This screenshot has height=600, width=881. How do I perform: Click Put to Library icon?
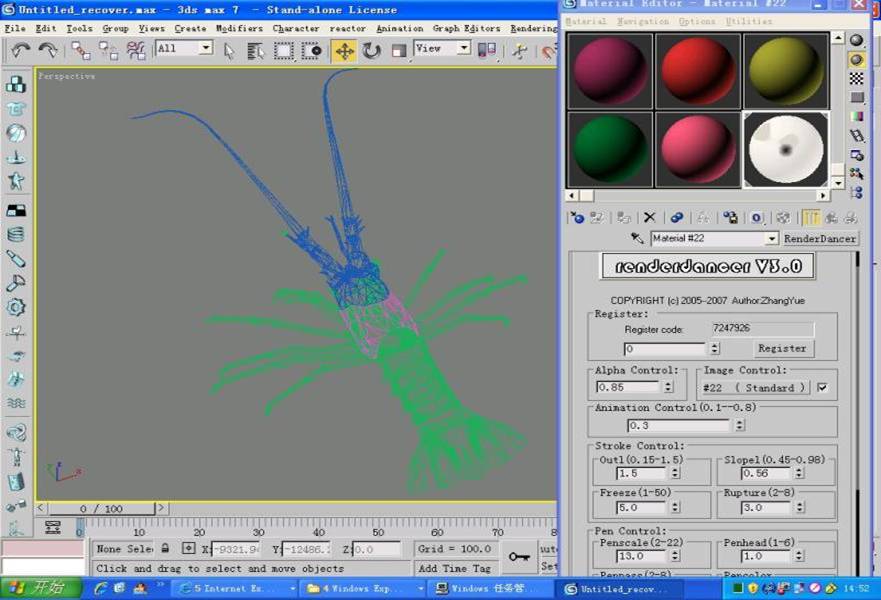[730, 217]
